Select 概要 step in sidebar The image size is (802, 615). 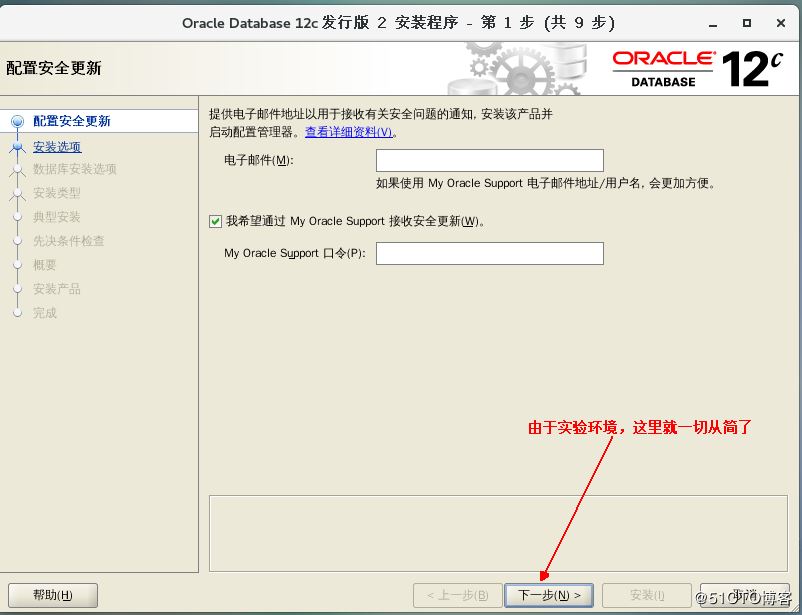[45, 265]
